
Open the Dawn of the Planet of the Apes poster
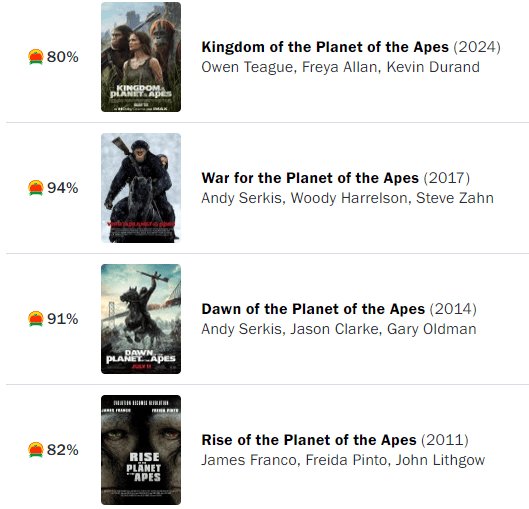[141, 319]
